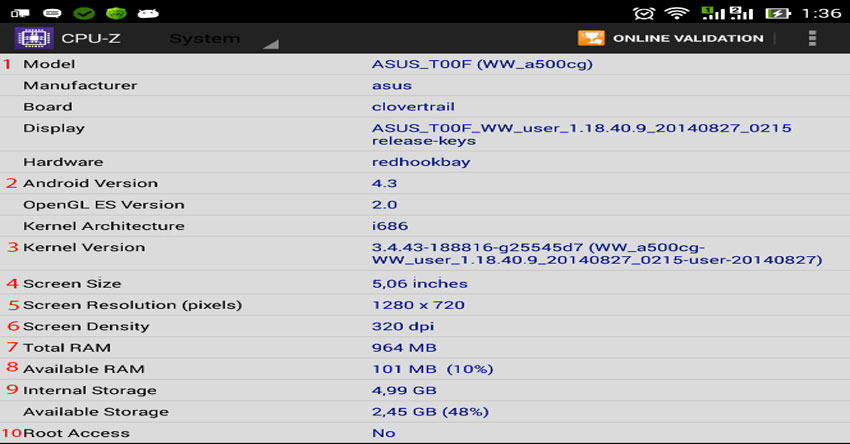
Task: Tap the device storage notification icon
Action: pos(20,13)
